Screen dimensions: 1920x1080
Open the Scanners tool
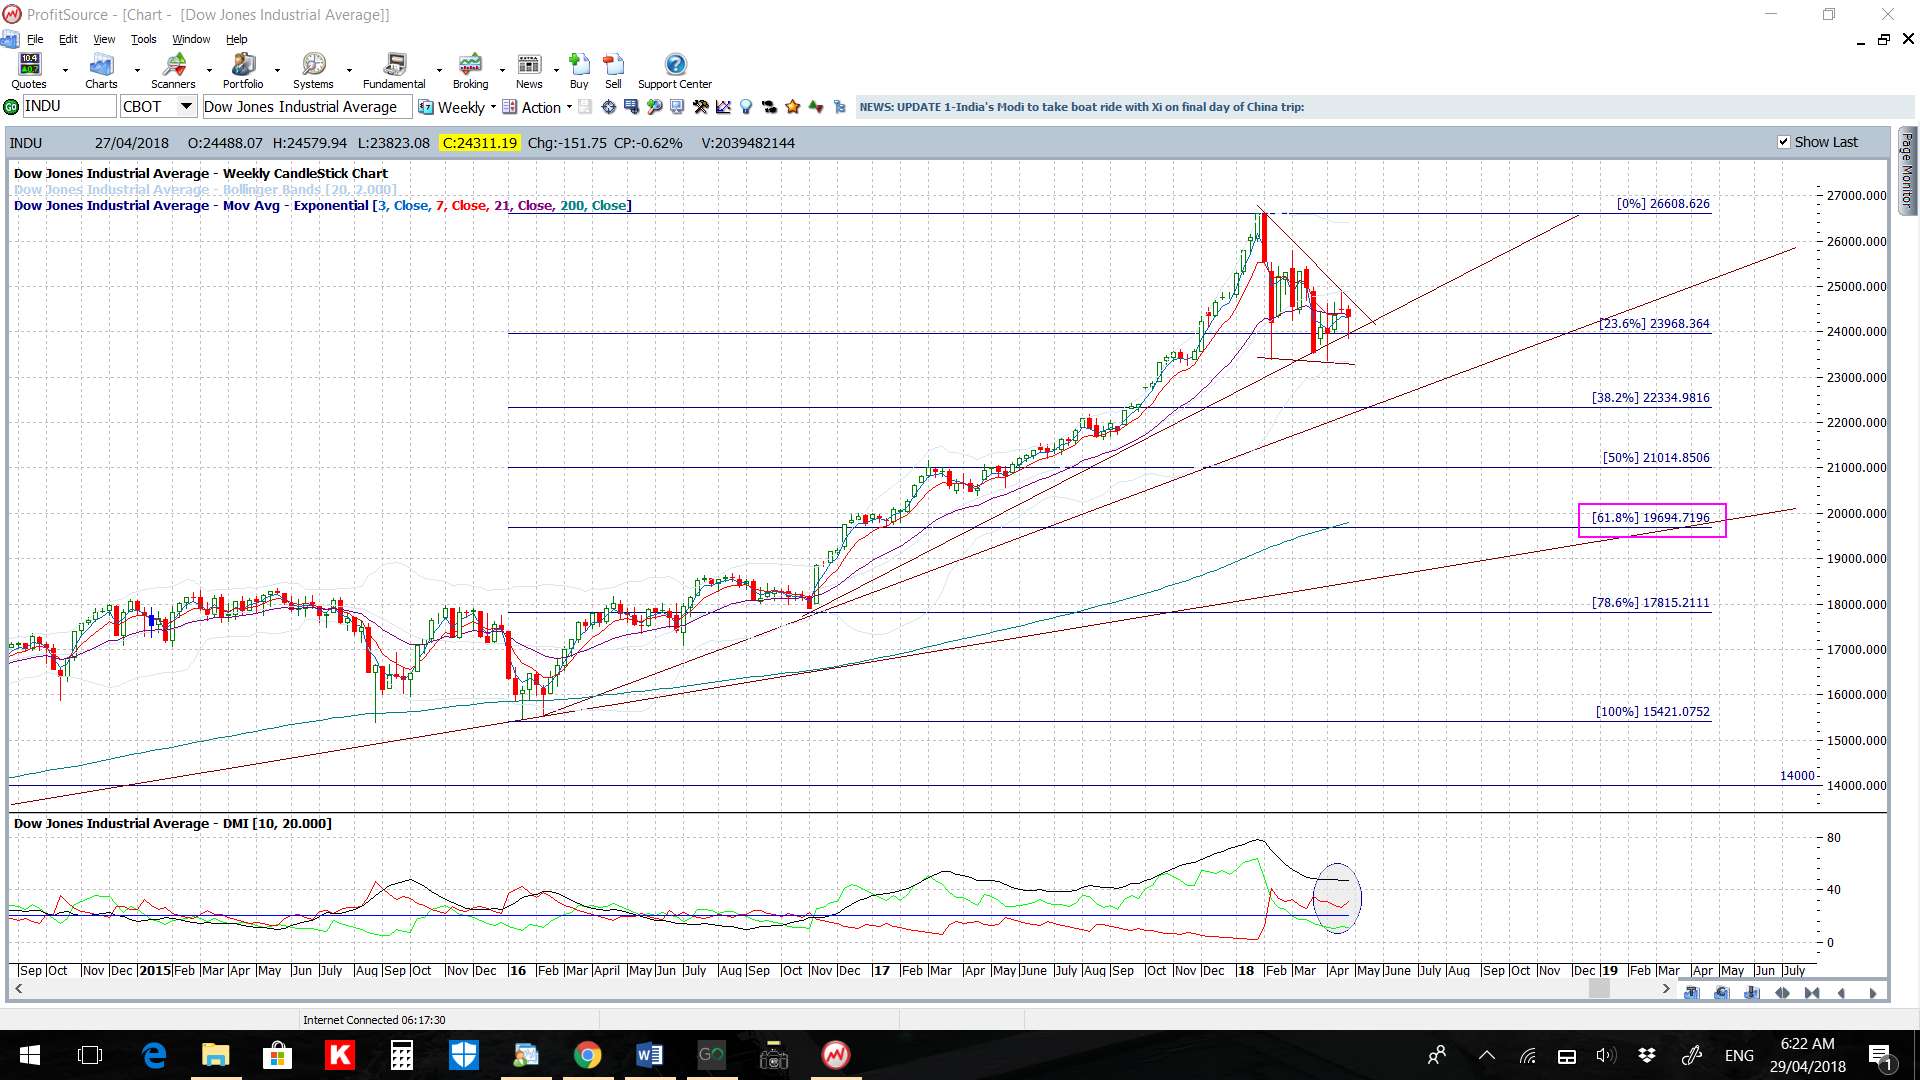tap(173, 71)
